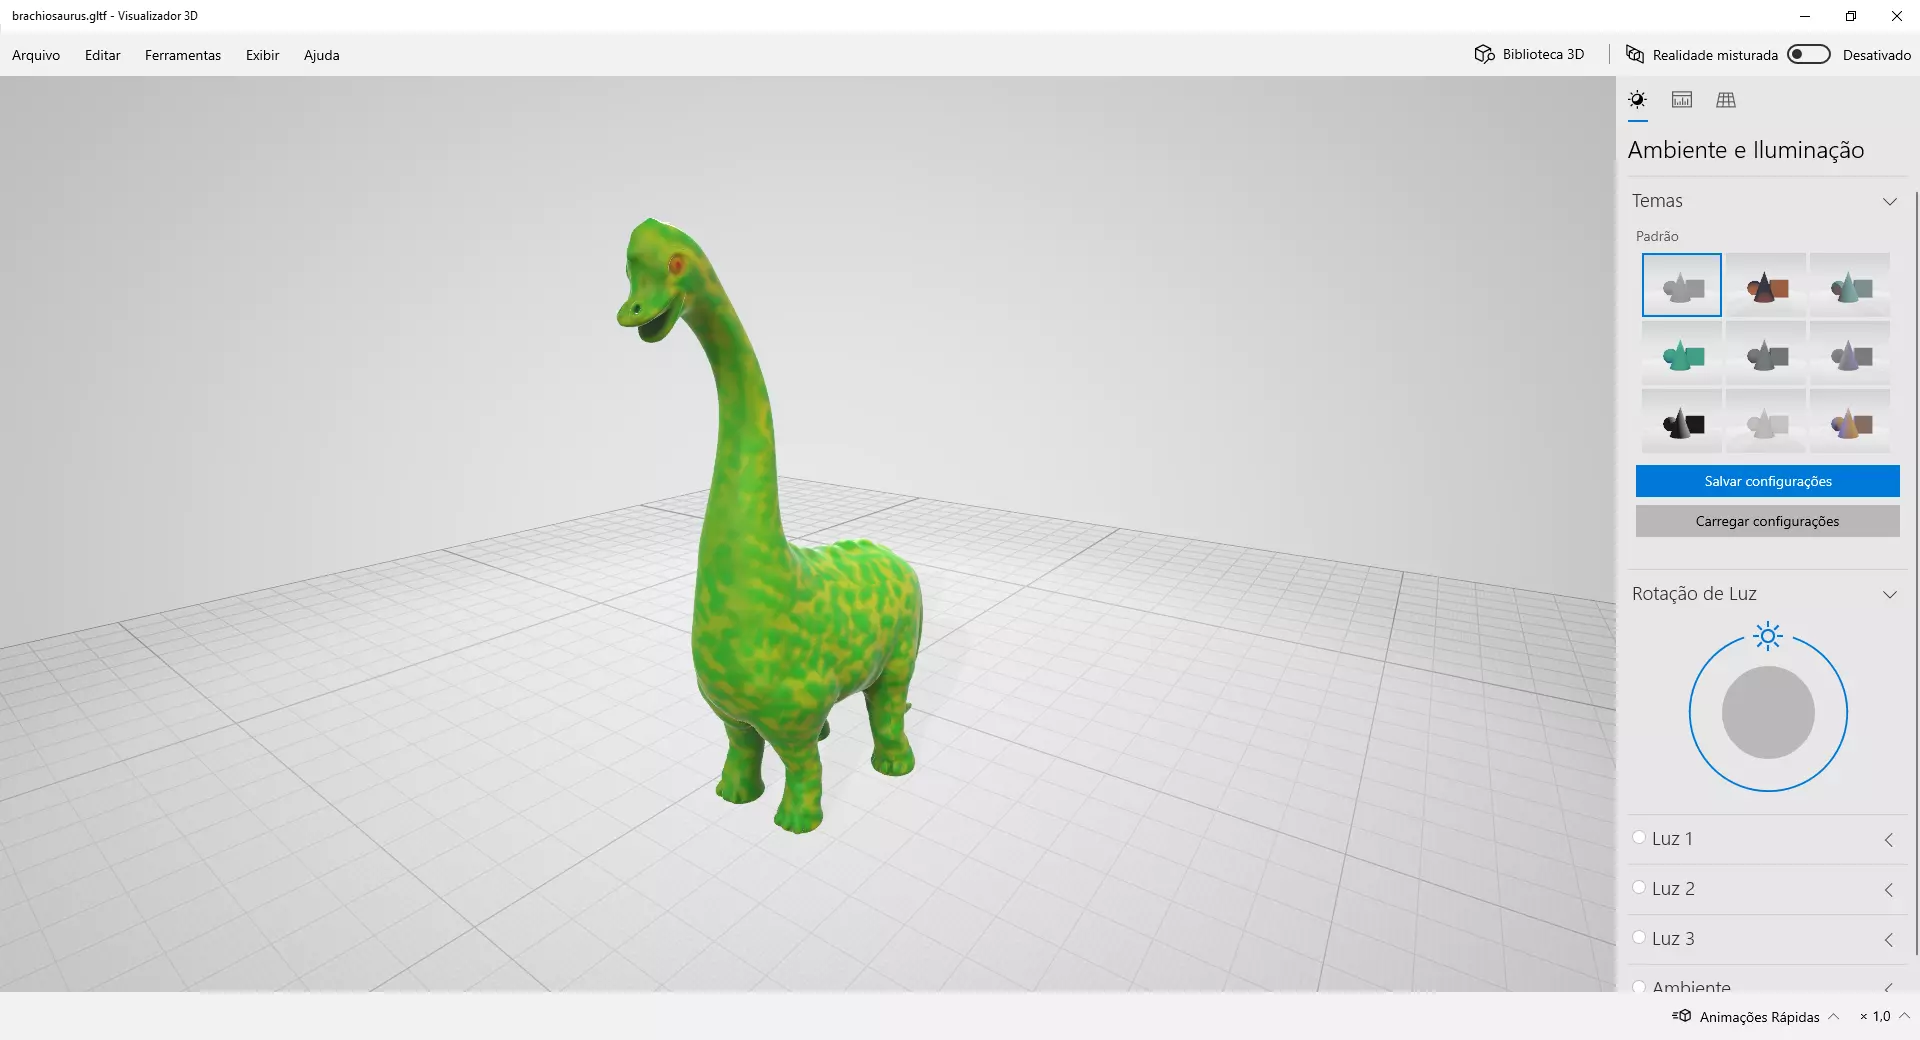Open the Ambiente e Iluminação sun tab
Image resolution: width=1920 pixels, height=1040 pixels.
[1637, 100]
